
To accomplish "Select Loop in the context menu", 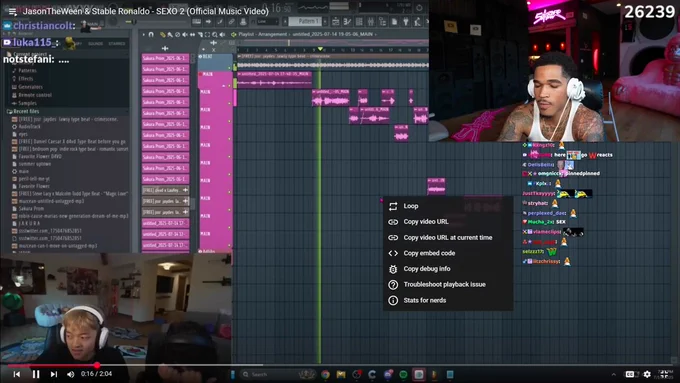I will pos(448,206).
